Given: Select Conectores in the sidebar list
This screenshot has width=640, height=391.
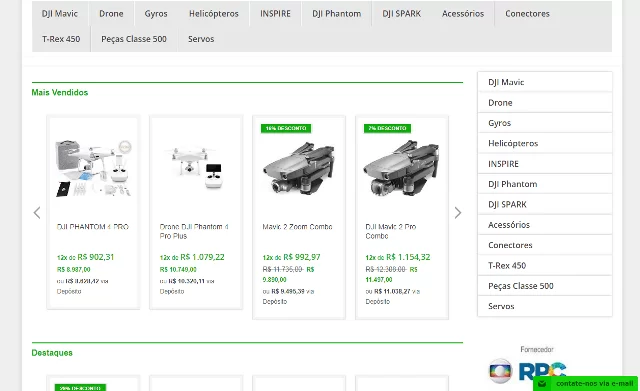Looking at the screenshot, I should click(x=545, y=245).
